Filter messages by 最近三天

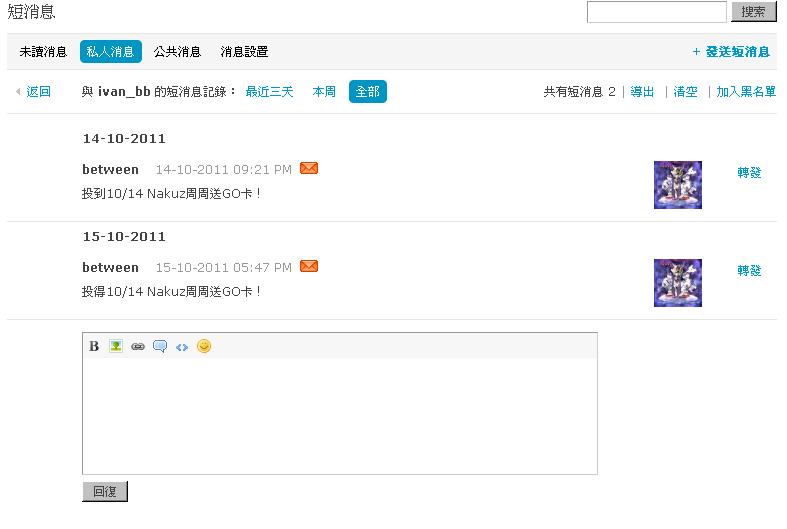pyautogui.click(x=270, y=92)
